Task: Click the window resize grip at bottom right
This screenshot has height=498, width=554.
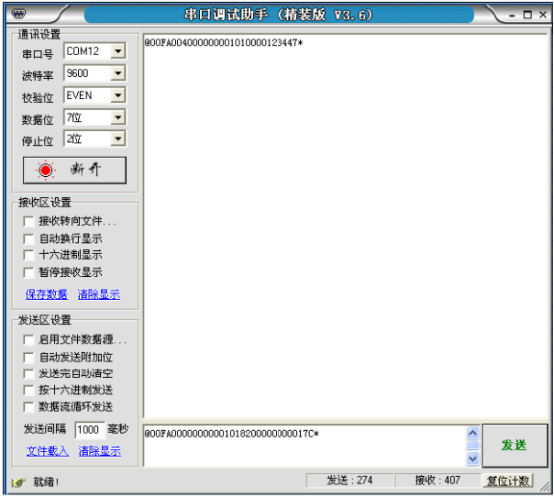Action: coord(545,487)
